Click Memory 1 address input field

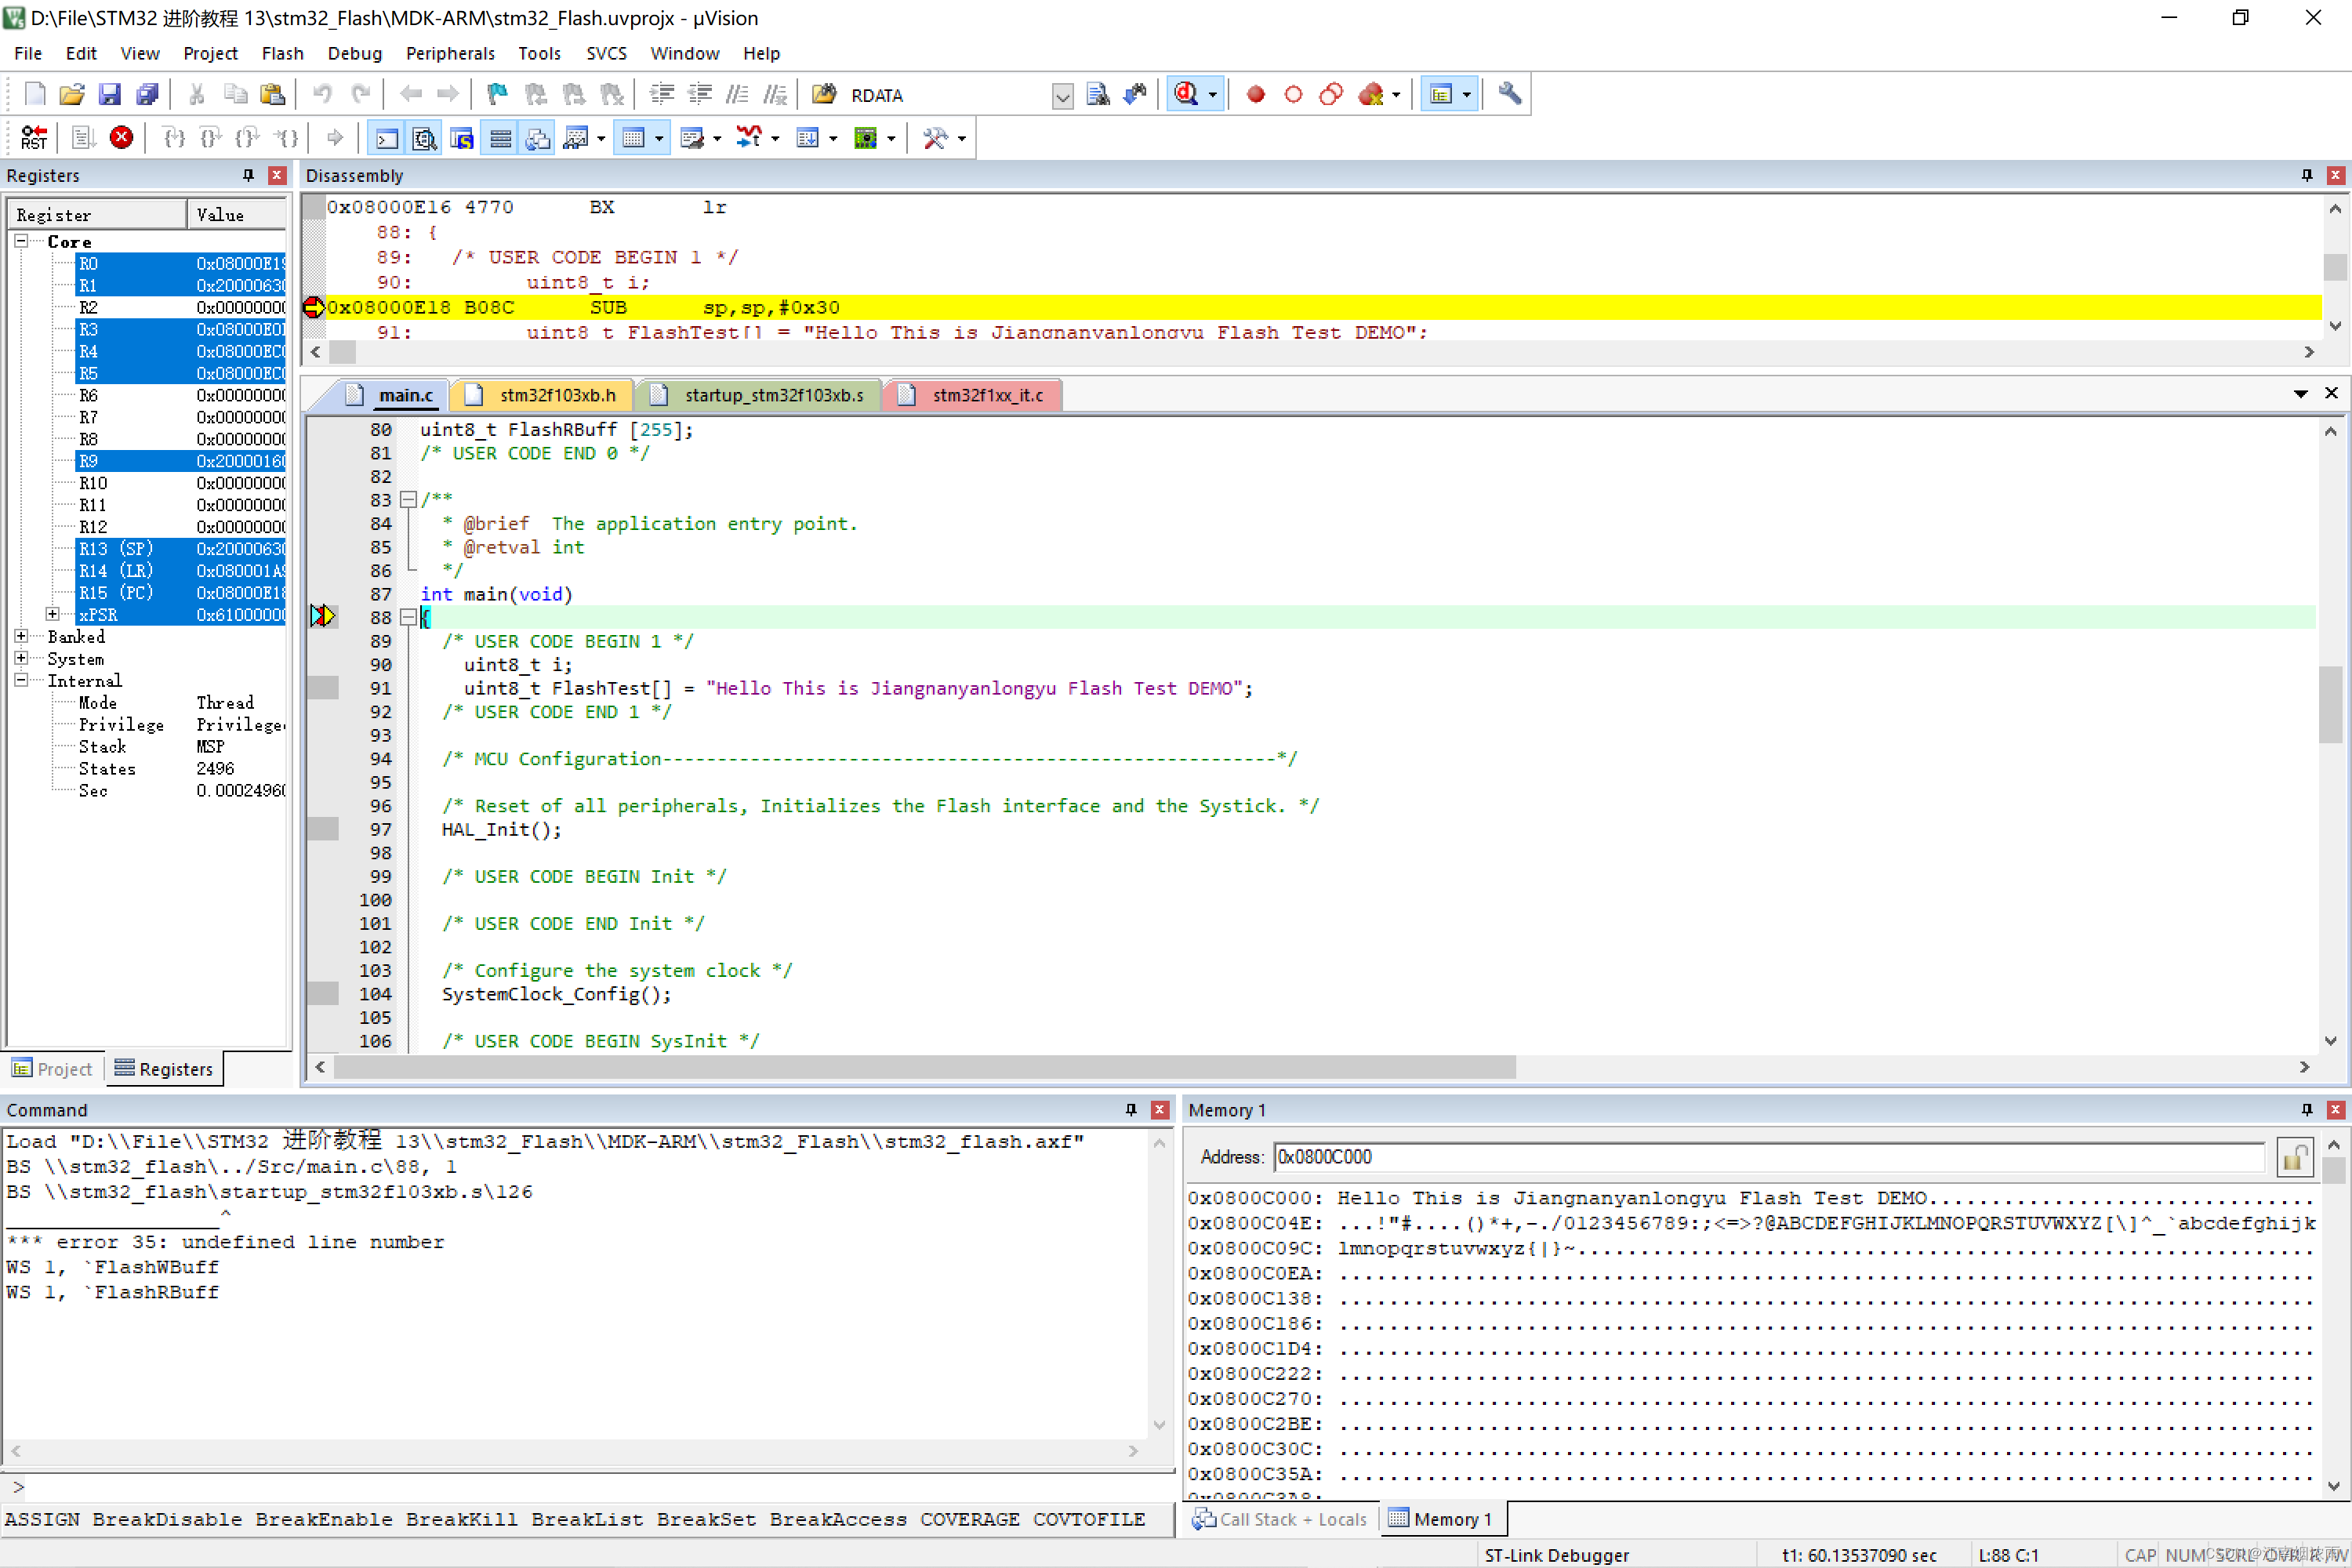[x=1768, y=1157]
